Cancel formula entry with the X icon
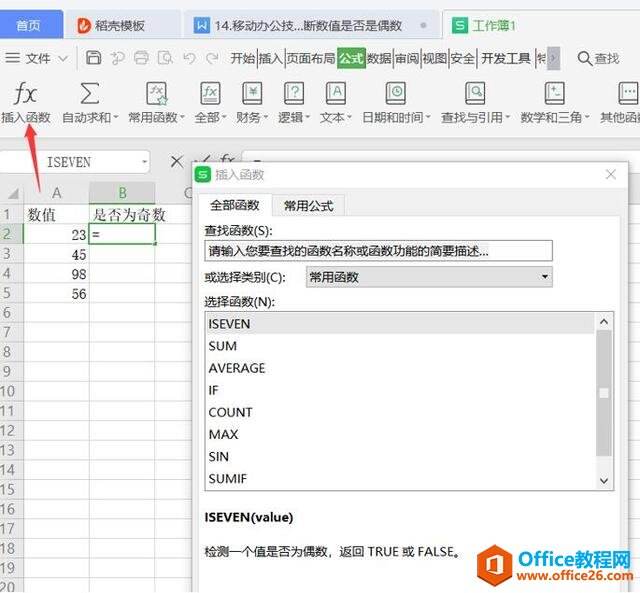Screen dimensions: 640x593 (177, 162)
